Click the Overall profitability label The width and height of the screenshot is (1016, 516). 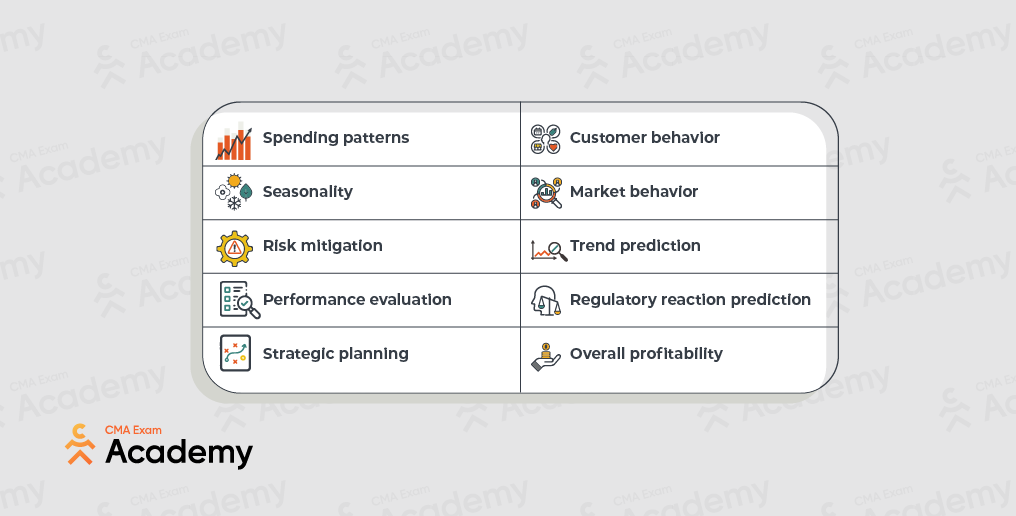click(646, 354)
